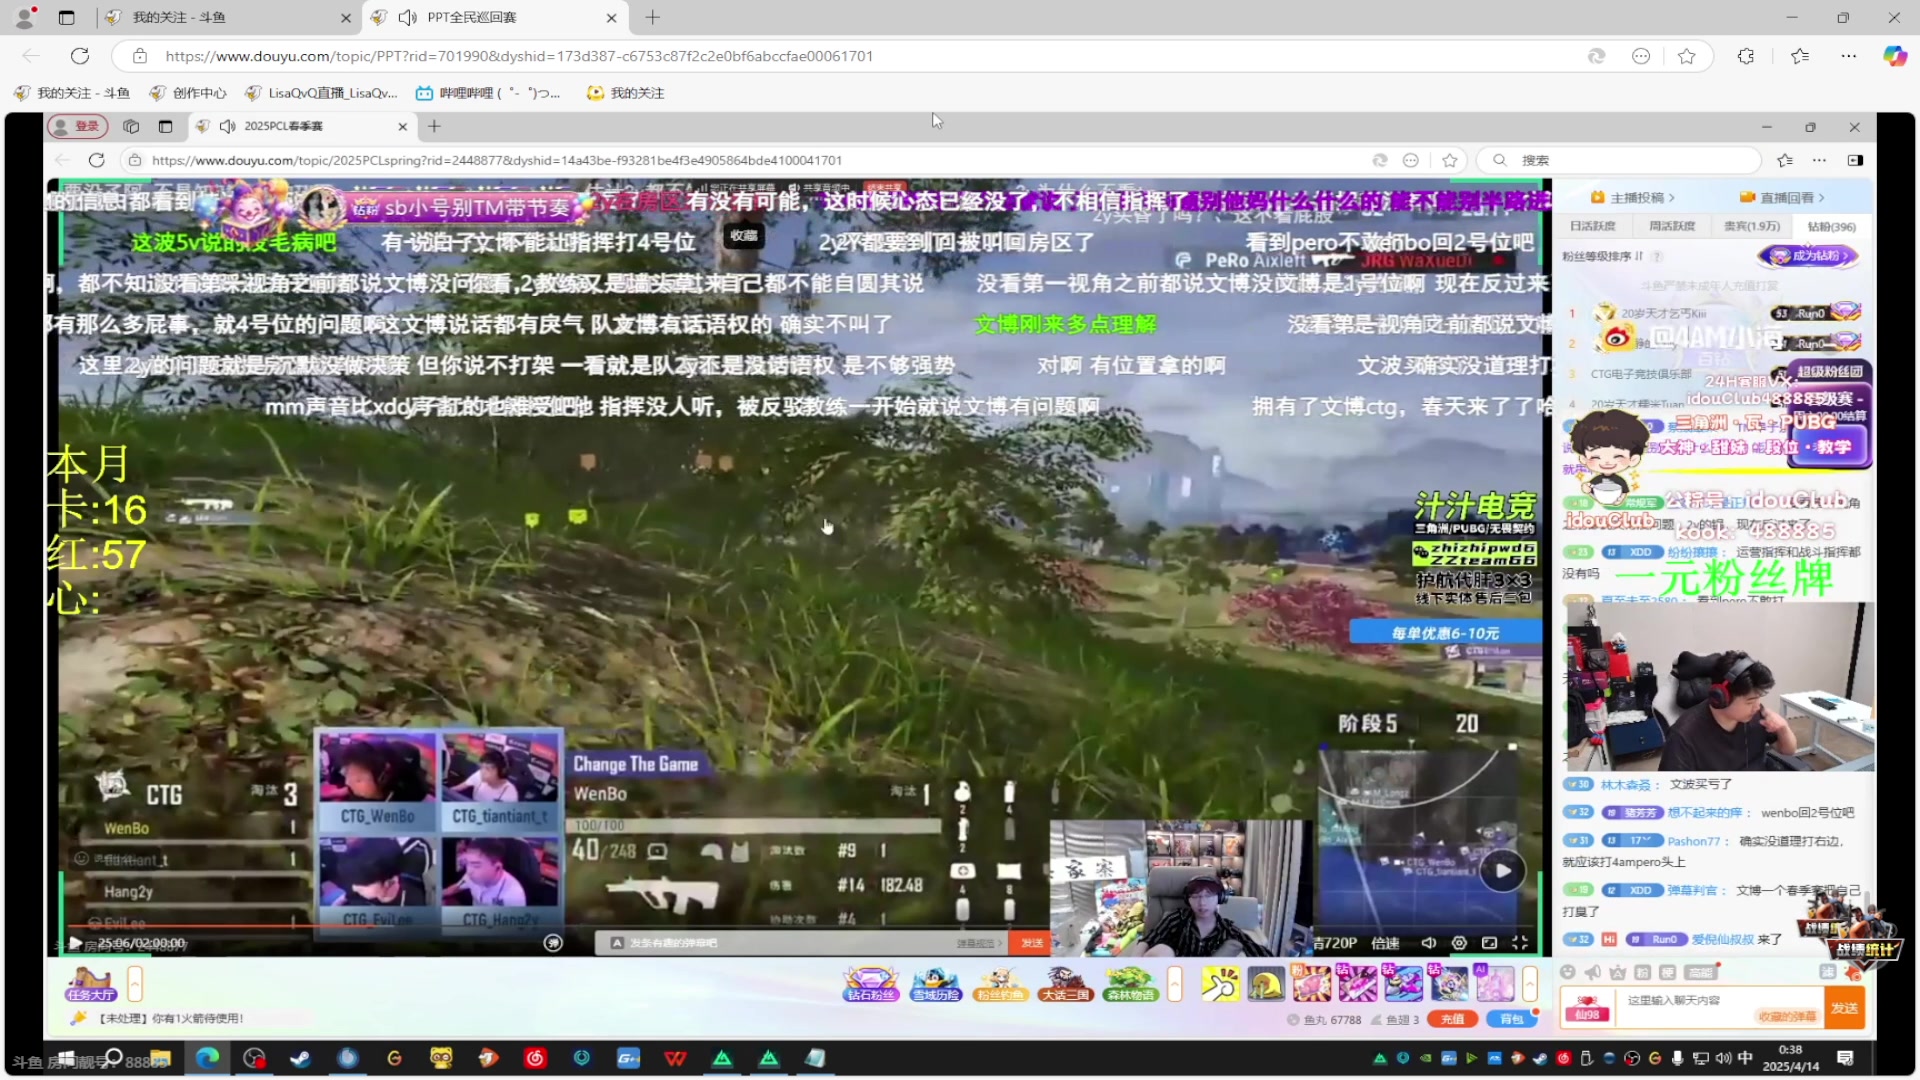Open 直播回看 replay link
Screen dimensions: 1920x1080
coord(1782,198)
